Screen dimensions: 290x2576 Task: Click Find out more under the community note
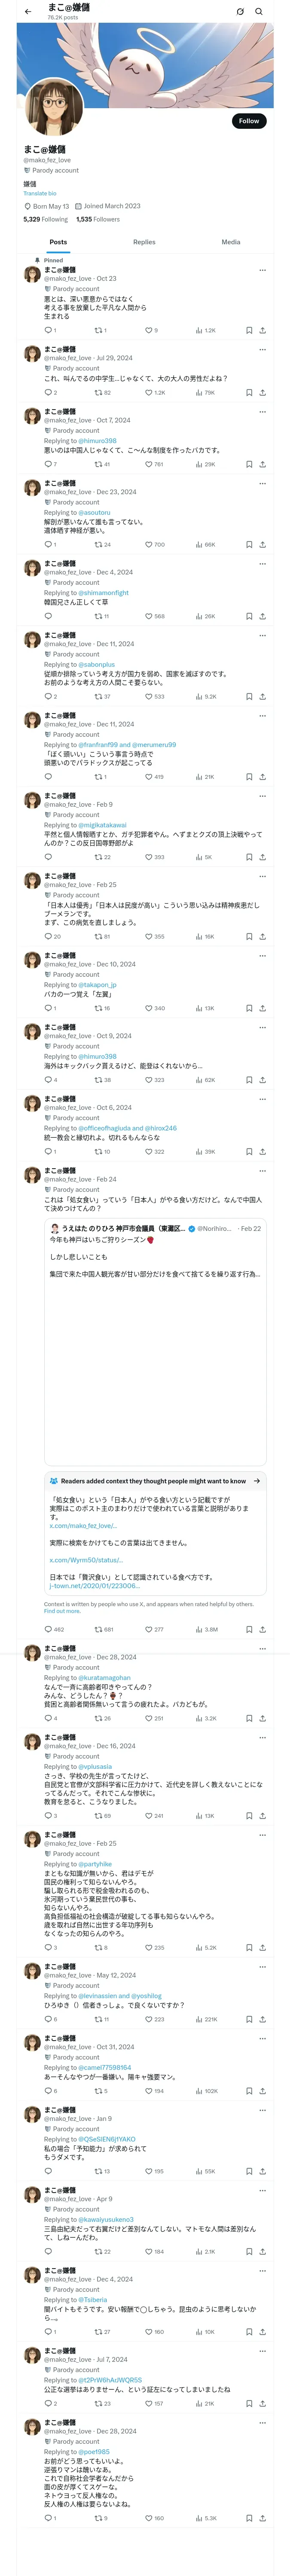(62, 1611)
